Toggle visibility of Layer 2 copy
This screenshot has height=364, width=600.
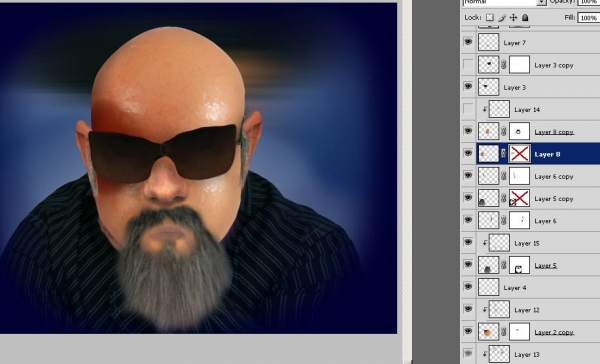pos(468,331)
